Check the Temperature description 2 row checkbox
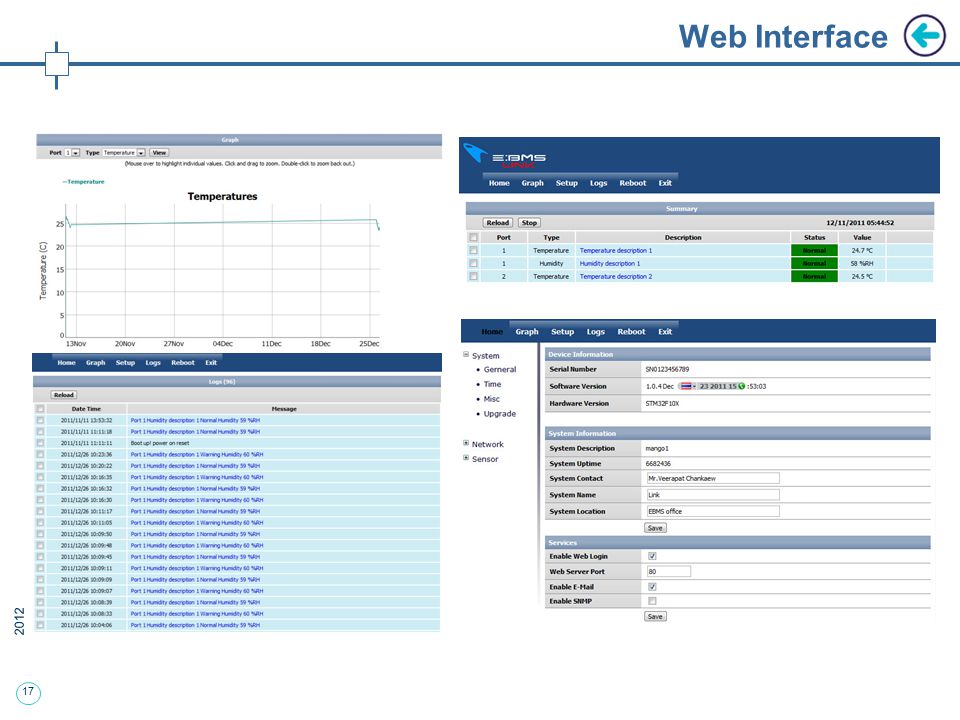The height and width of the screenshot is (720, 960). click(473, 277)
